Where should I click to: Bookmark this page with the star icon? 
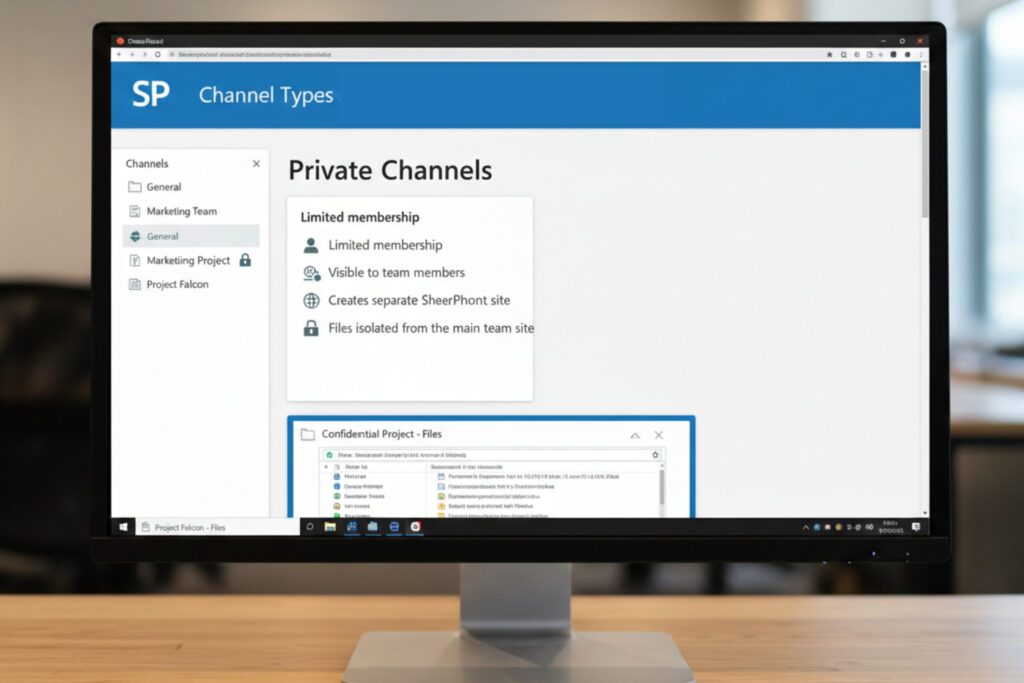pos(829,55)
